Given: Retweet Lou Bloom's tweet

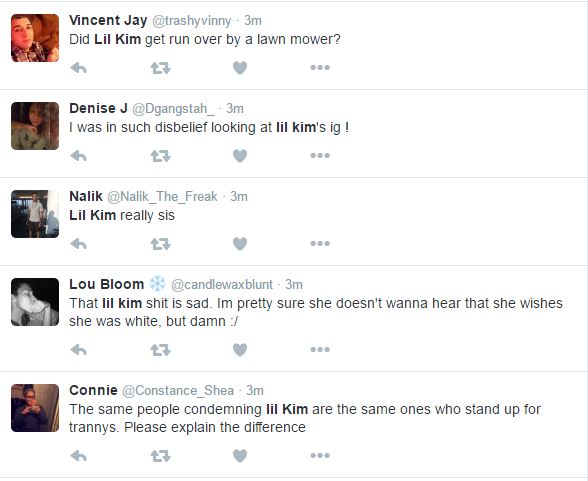Looking at the screenshot, I should click(x=160, y=350).
